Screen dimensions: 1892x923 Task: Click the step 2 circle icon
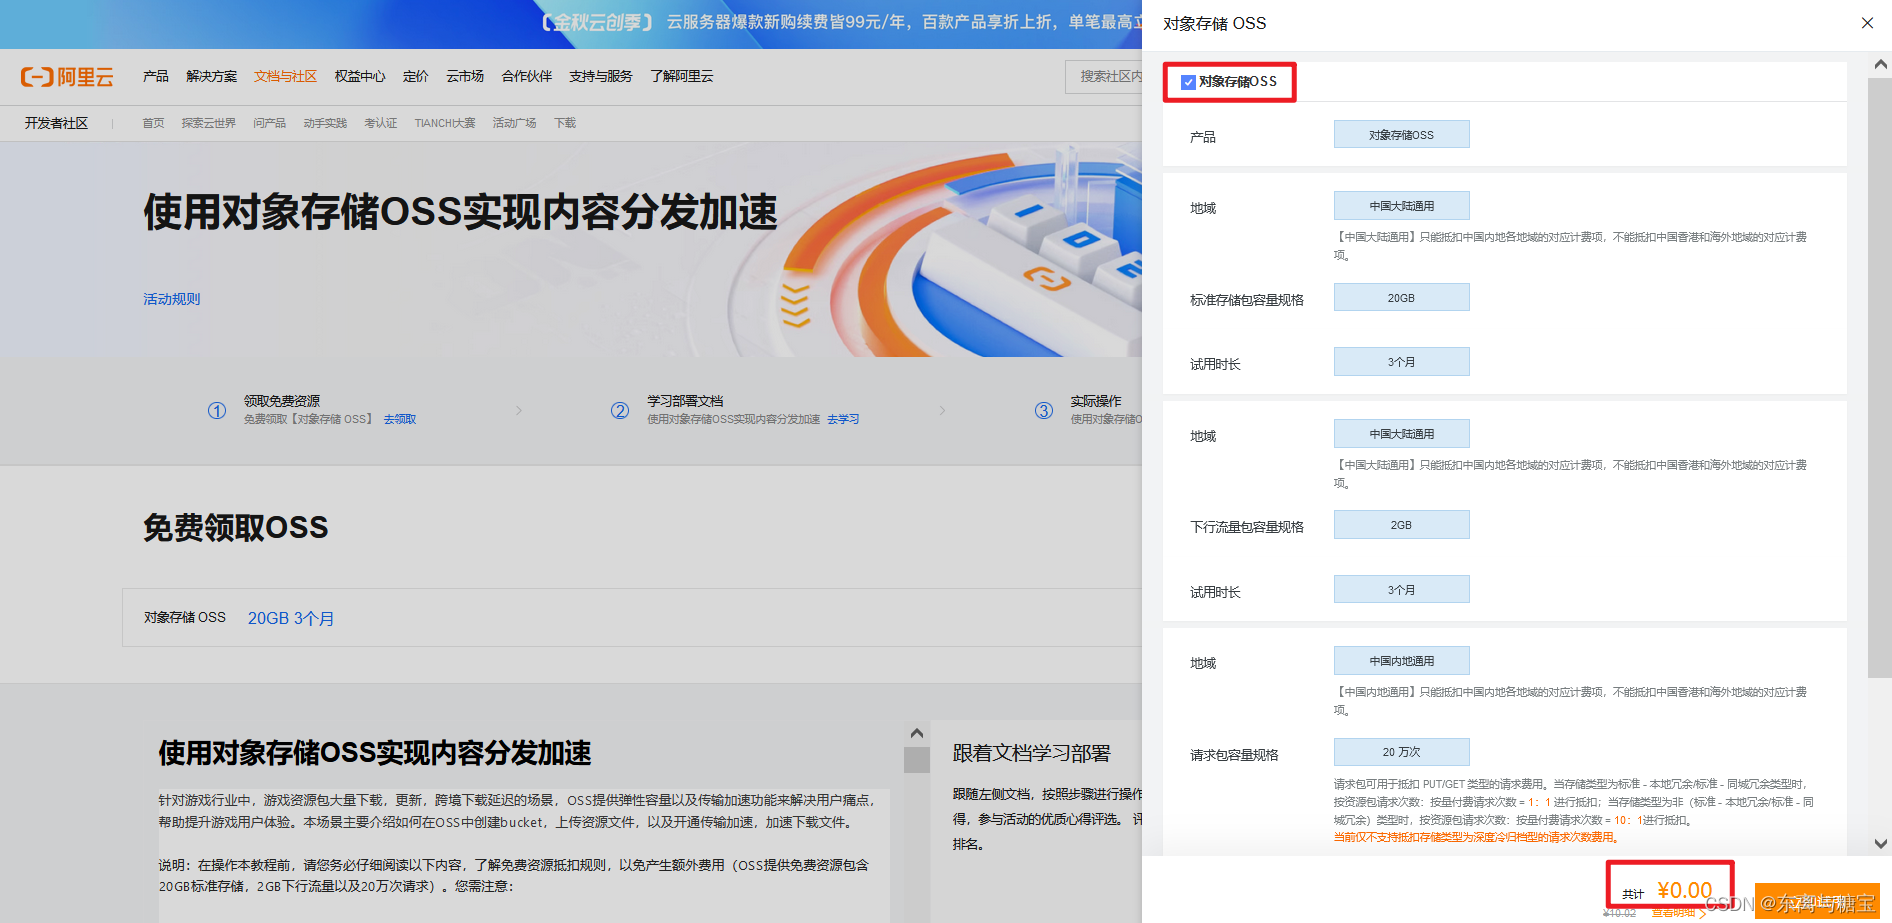620,410
